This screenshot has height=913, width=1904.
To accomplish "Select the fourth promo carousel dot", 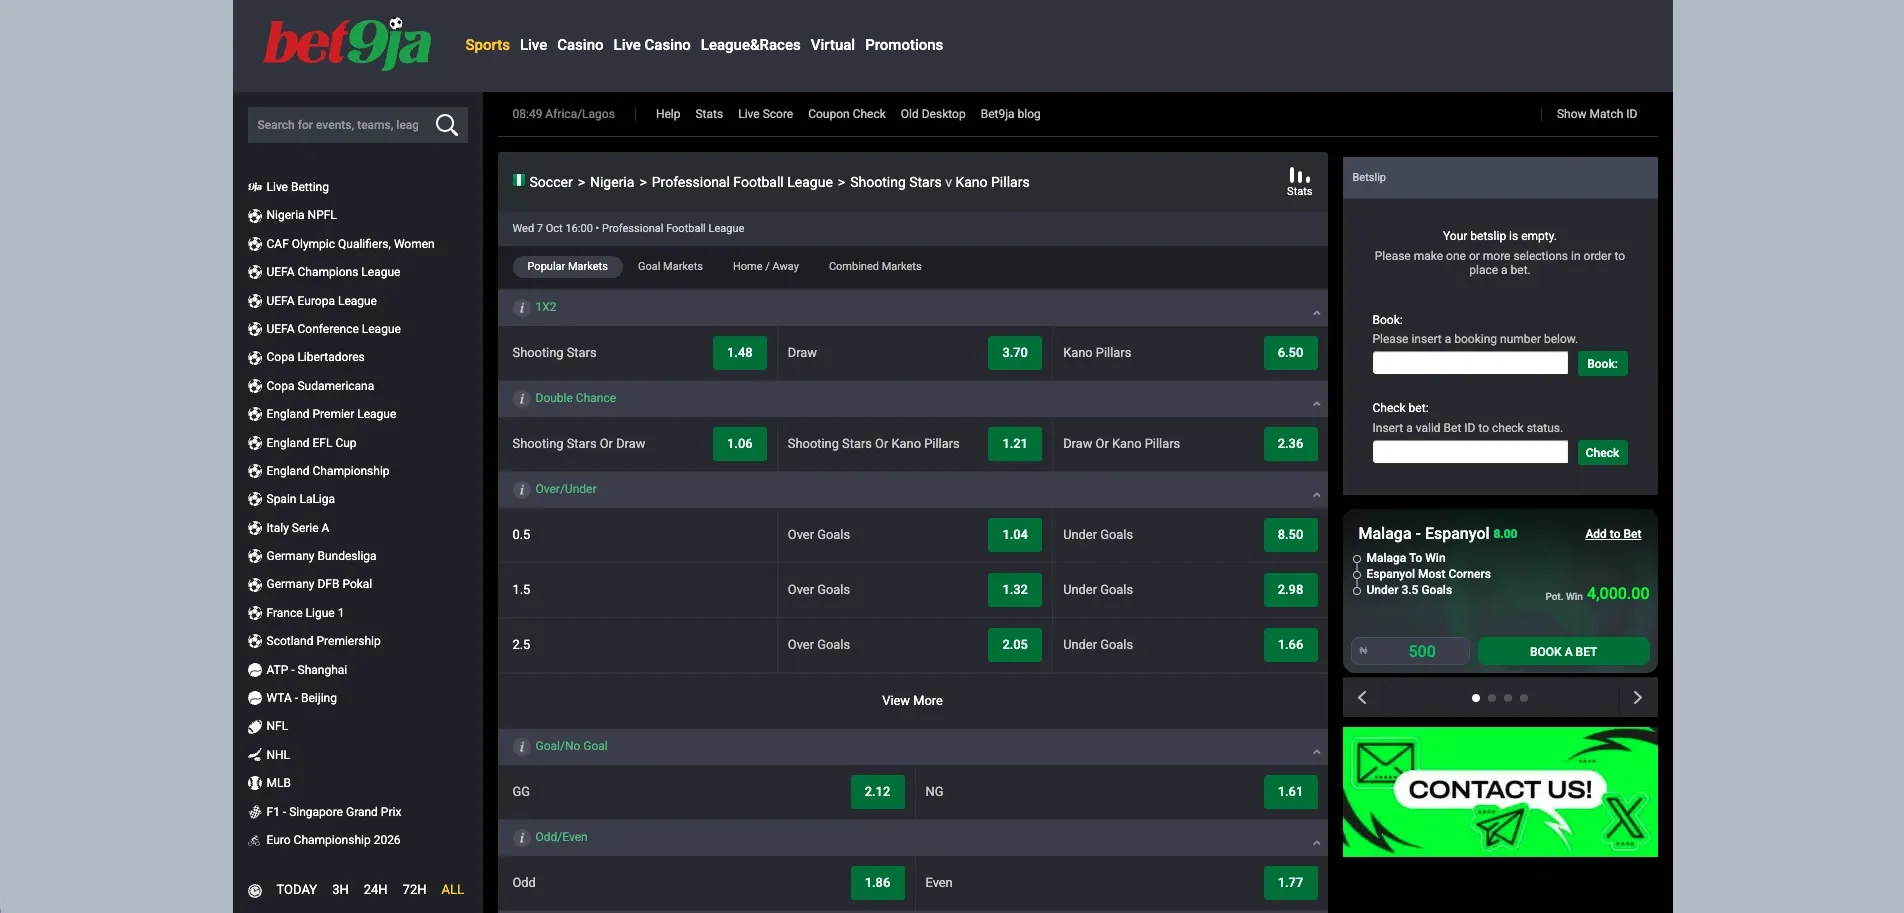I will (x=1524, y=698).
